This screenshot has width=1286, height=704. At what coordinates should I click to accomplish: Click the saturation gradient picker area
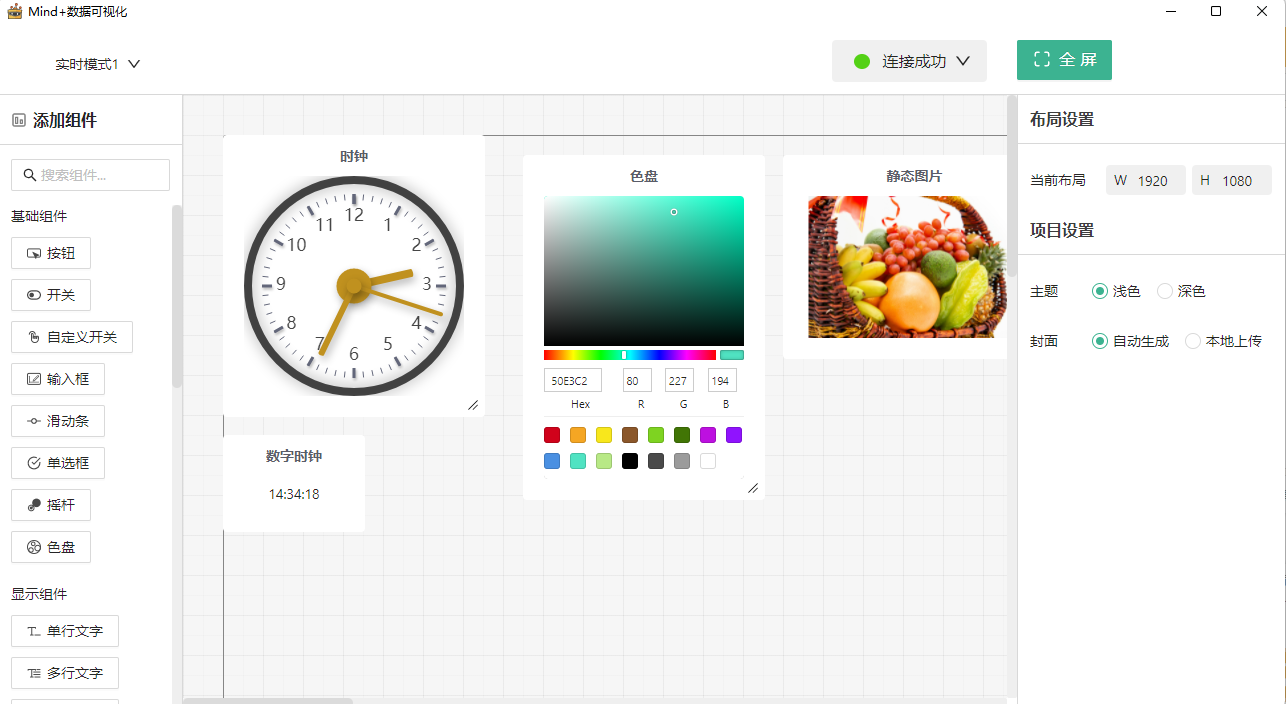(x=644, y=271)
